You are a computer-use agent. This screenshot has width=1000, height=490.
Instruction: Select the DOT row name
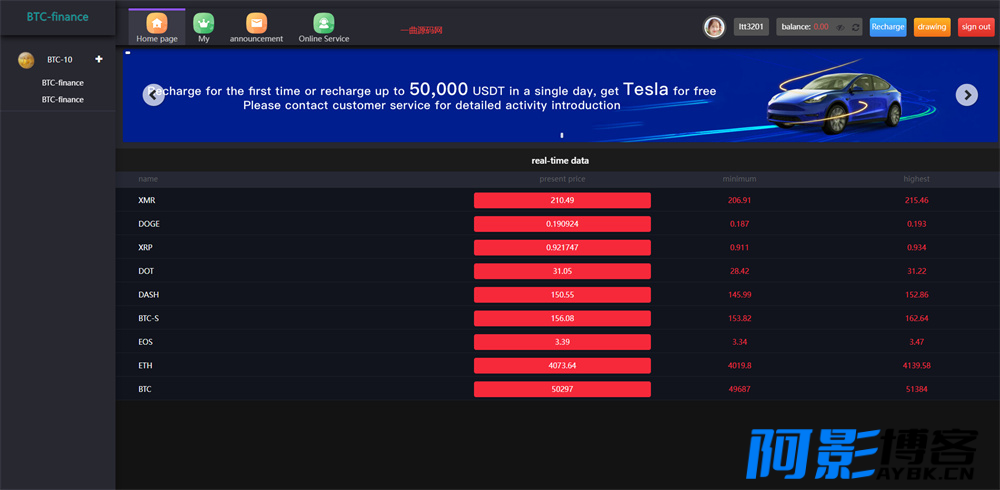(x=146, y=271)
